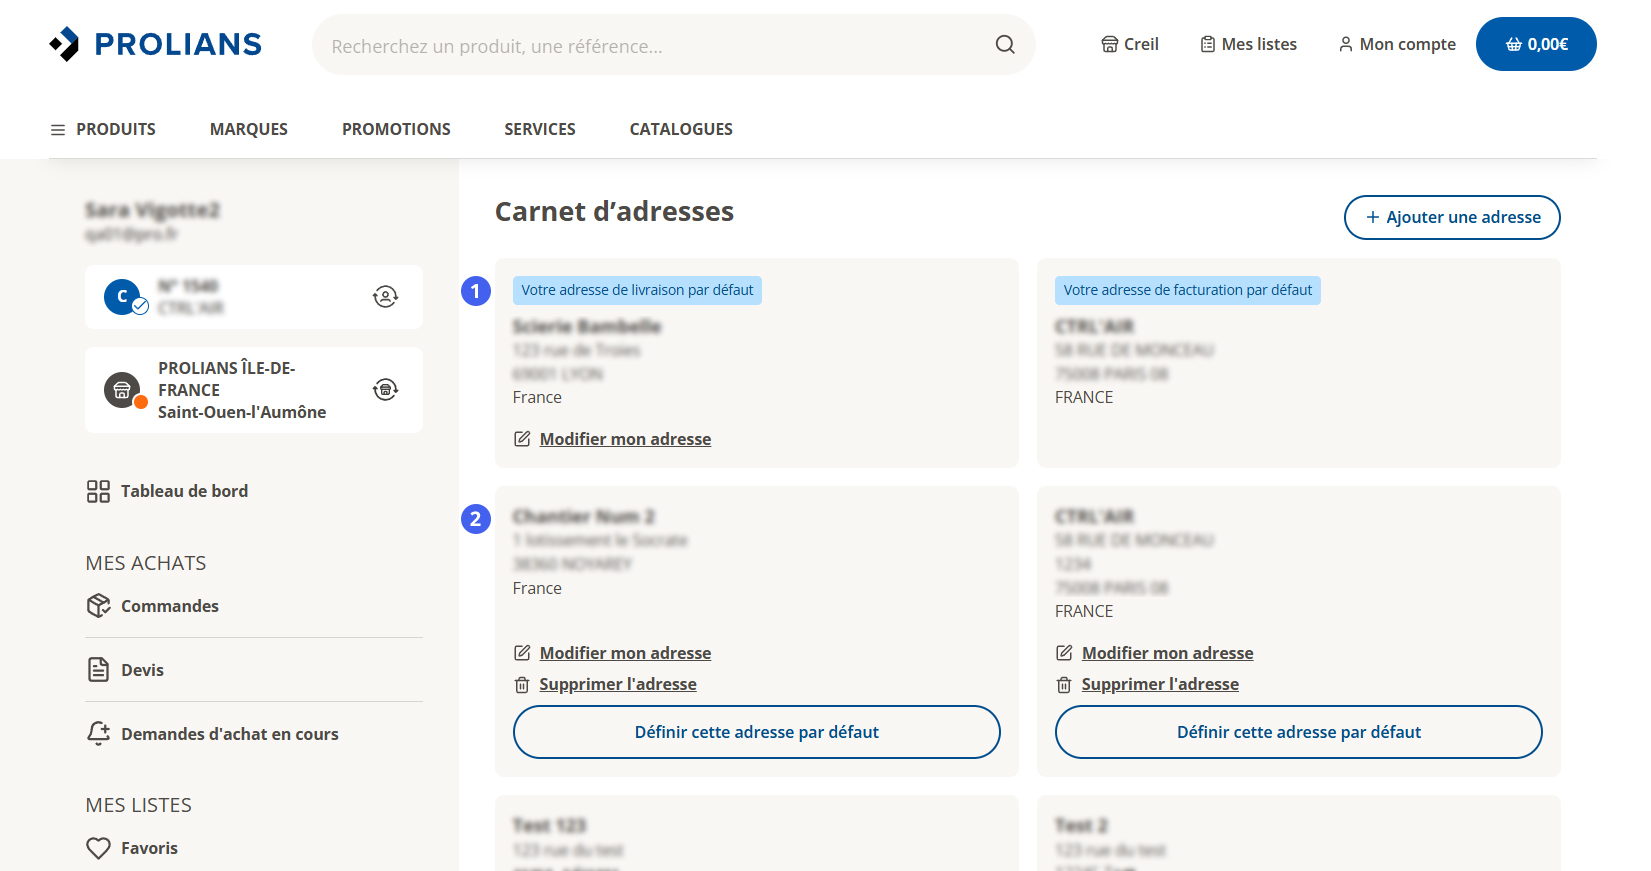The image size is (1651, 871).
Task: Click the Prolians logo
Action: click(x=155, y=44)
